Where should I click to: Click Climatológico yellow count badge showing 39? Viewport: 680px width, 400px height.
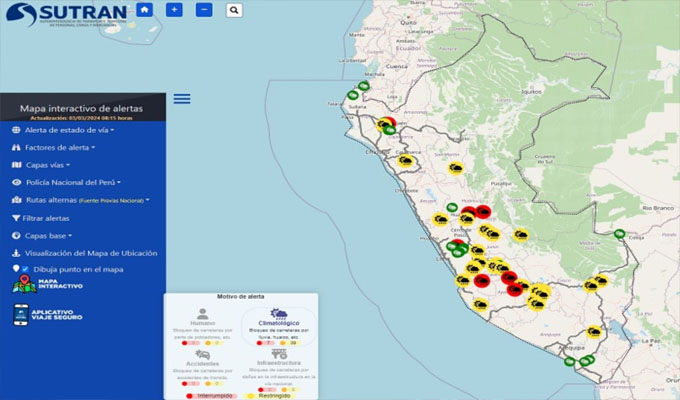point(290,343)
